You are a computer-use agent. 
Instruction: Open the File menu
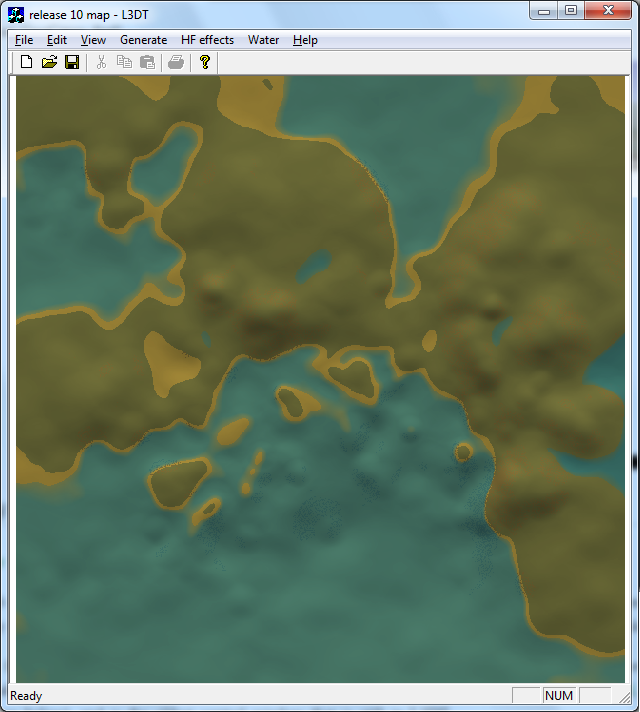[24, 40]
